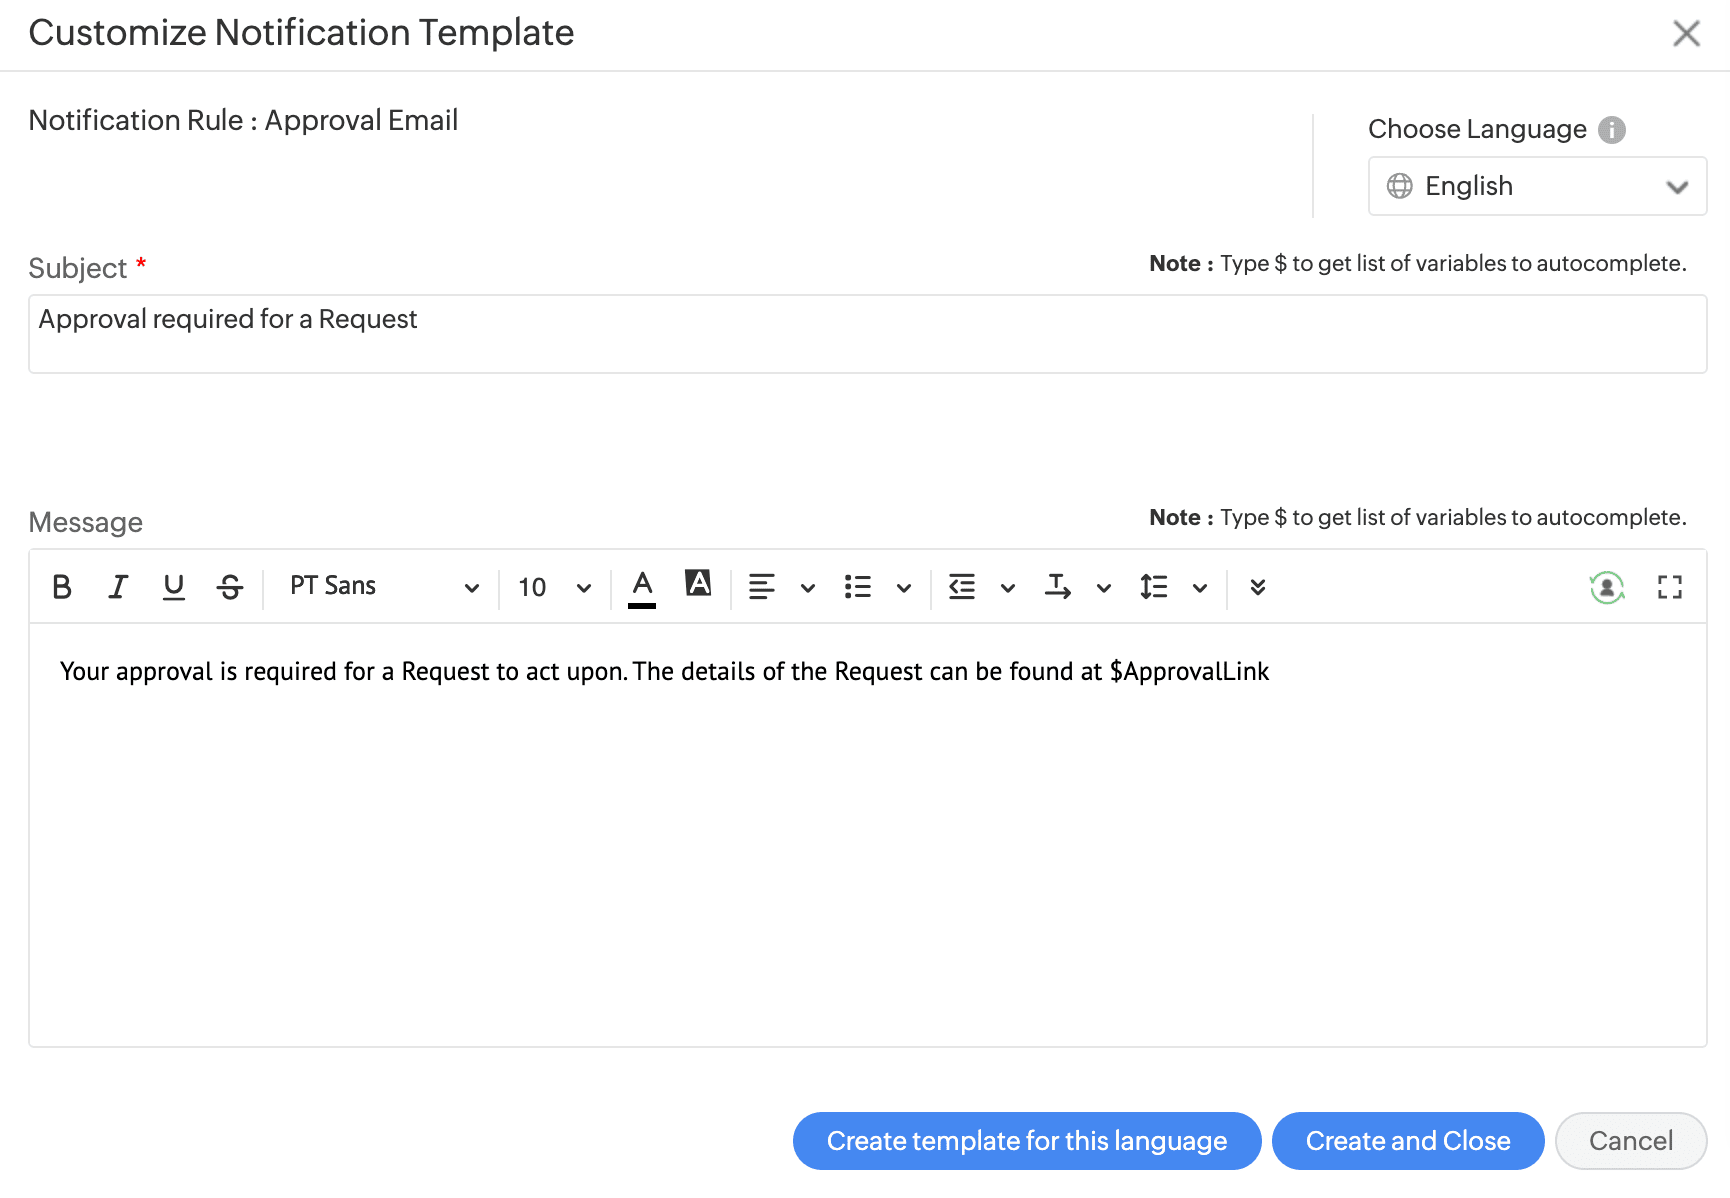Click the text background color icon

(698, 584)
